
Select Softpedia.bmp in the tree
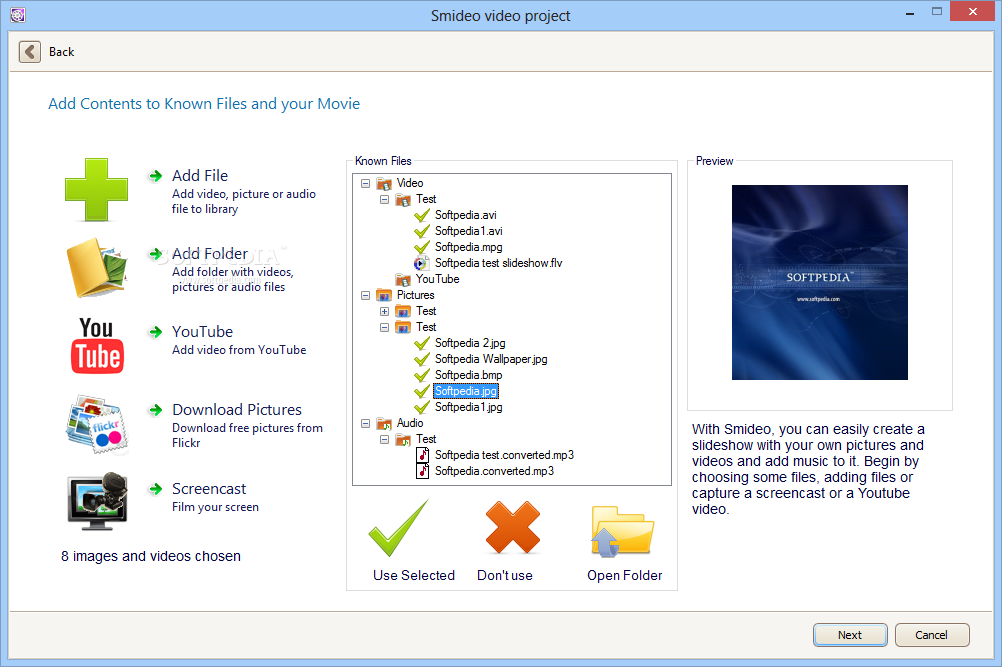[x=468, y=375]
